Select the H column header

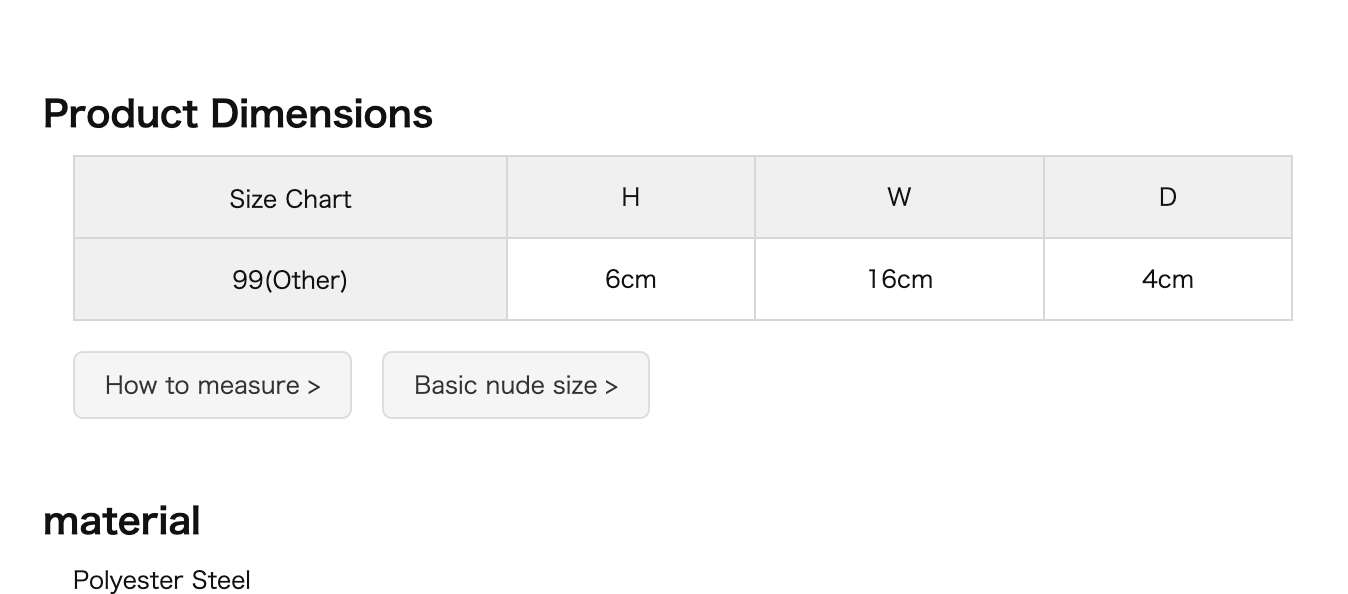click(x=631, y=198)
